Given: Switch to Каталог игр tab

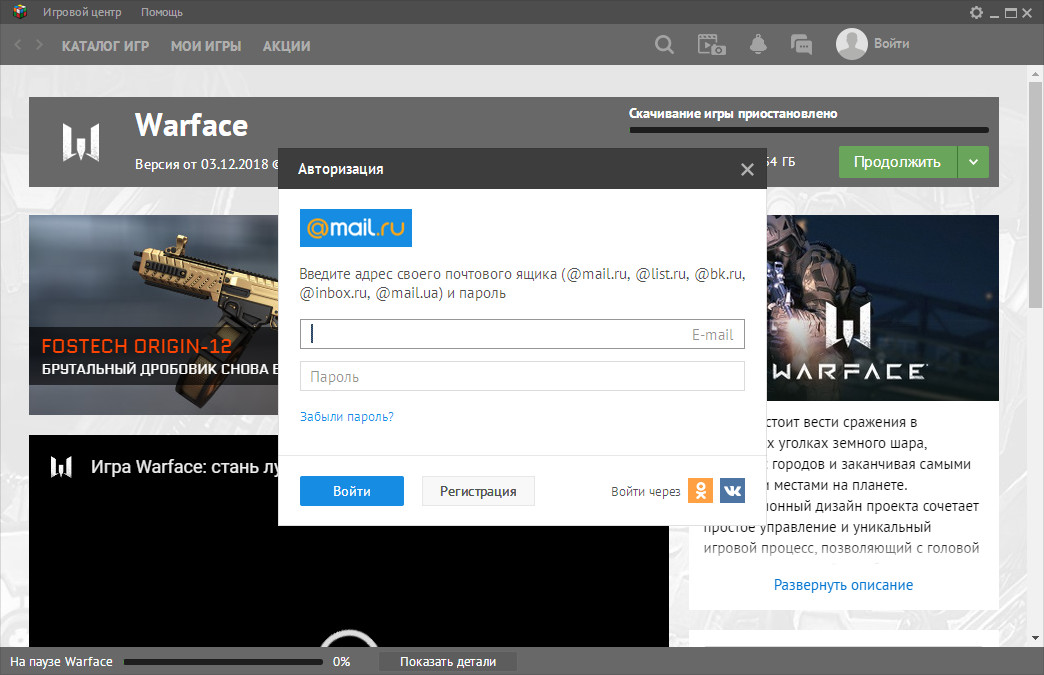Looking at the screenshot, I should pos(105,46).
